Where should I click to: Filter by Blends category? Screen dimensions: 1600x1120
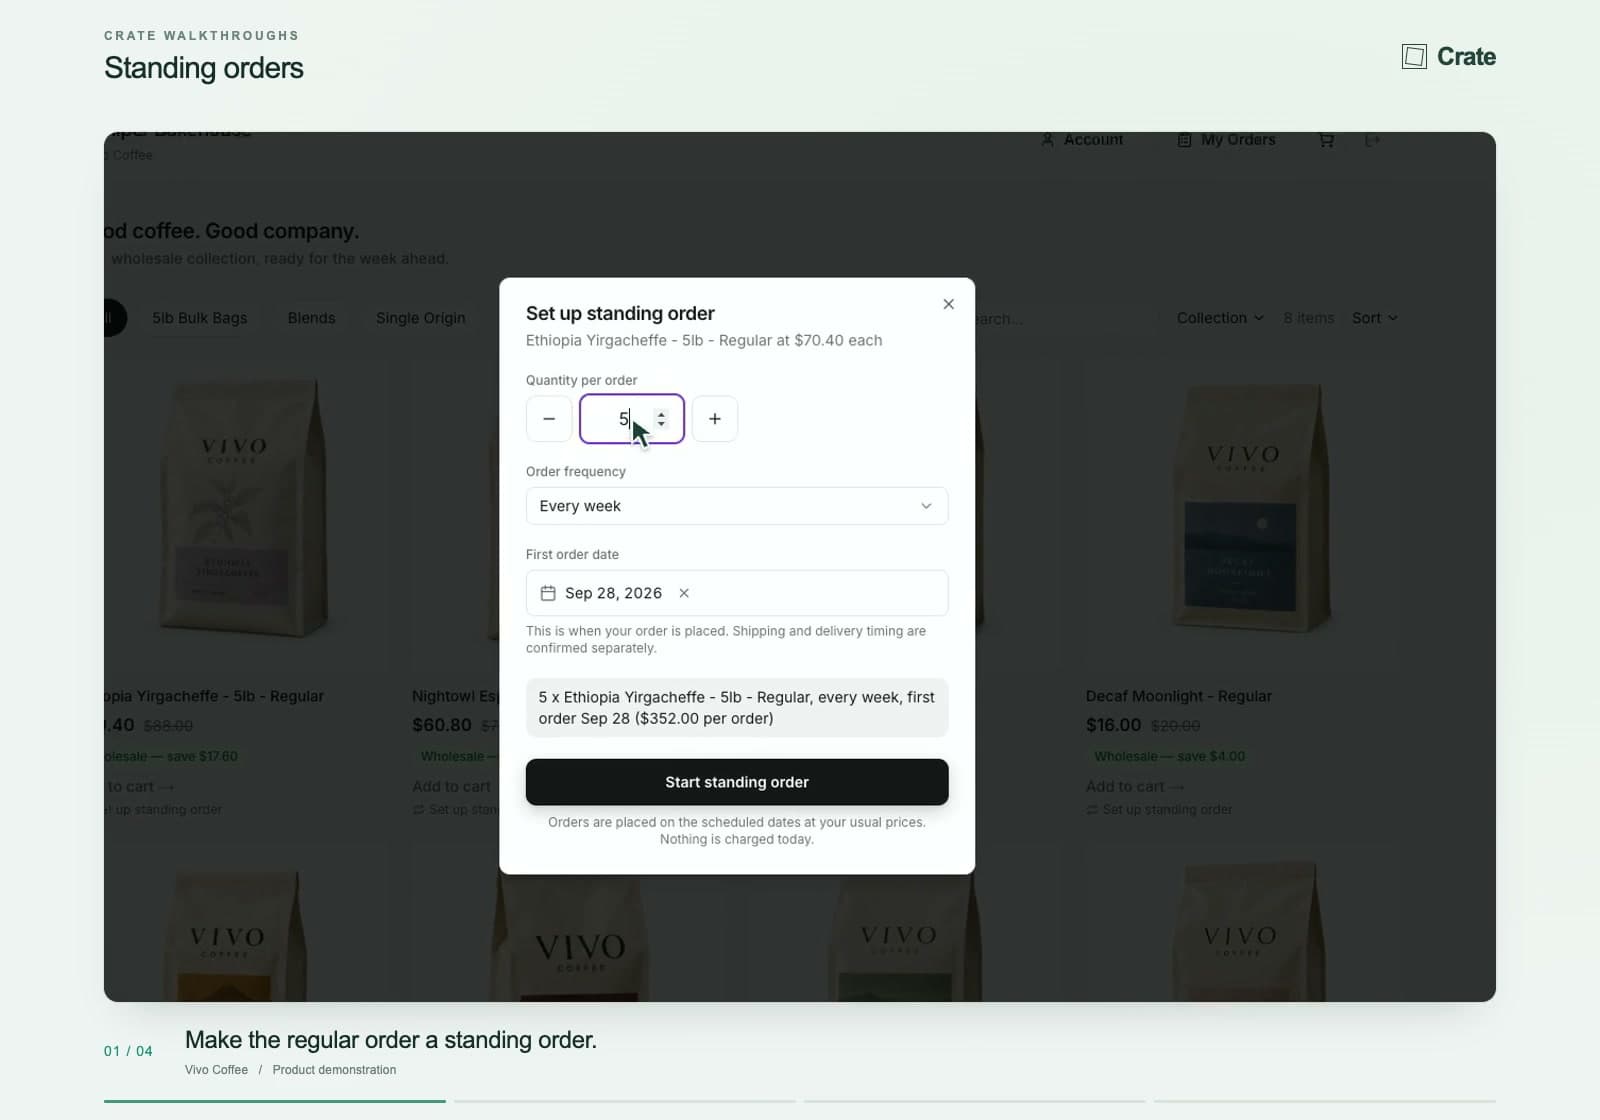311,318
